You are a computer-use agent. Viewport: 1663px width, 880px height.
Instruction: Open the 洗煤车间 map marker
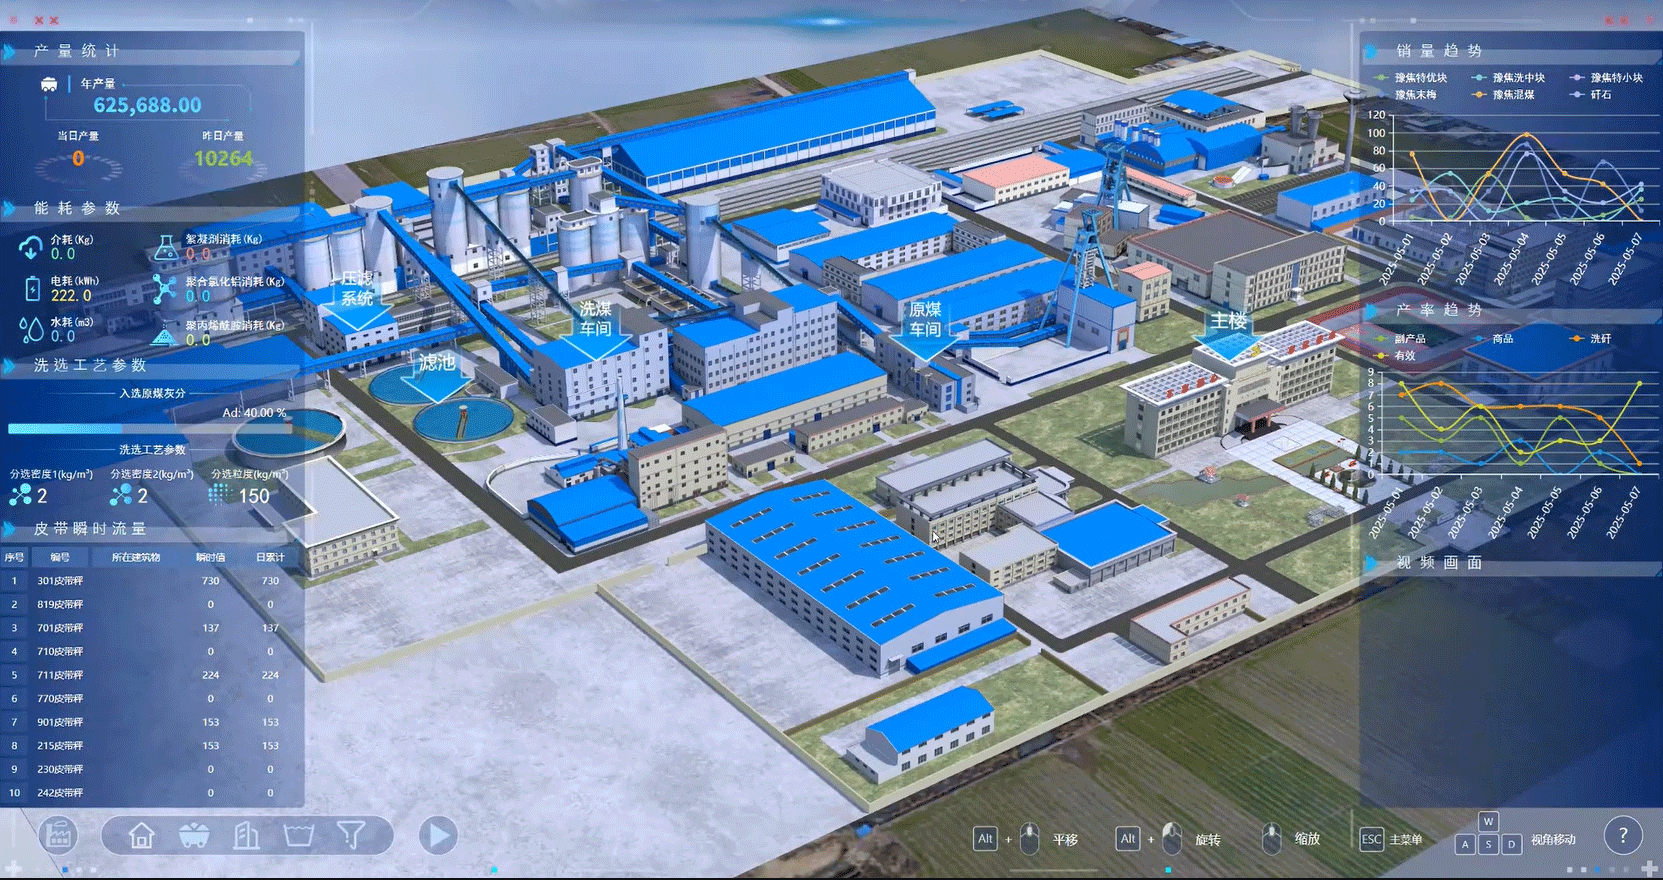[x=595, y=319]
